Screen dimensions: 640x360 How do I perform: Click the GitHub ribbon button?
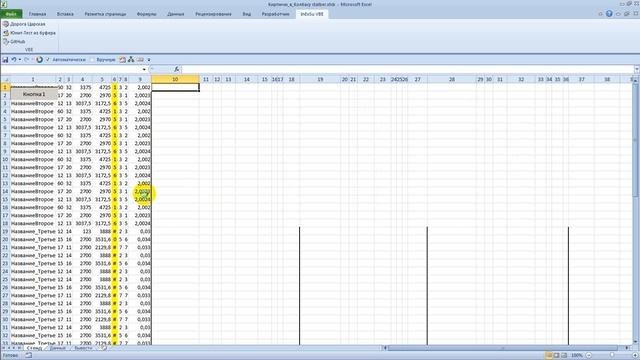(14, 42)
